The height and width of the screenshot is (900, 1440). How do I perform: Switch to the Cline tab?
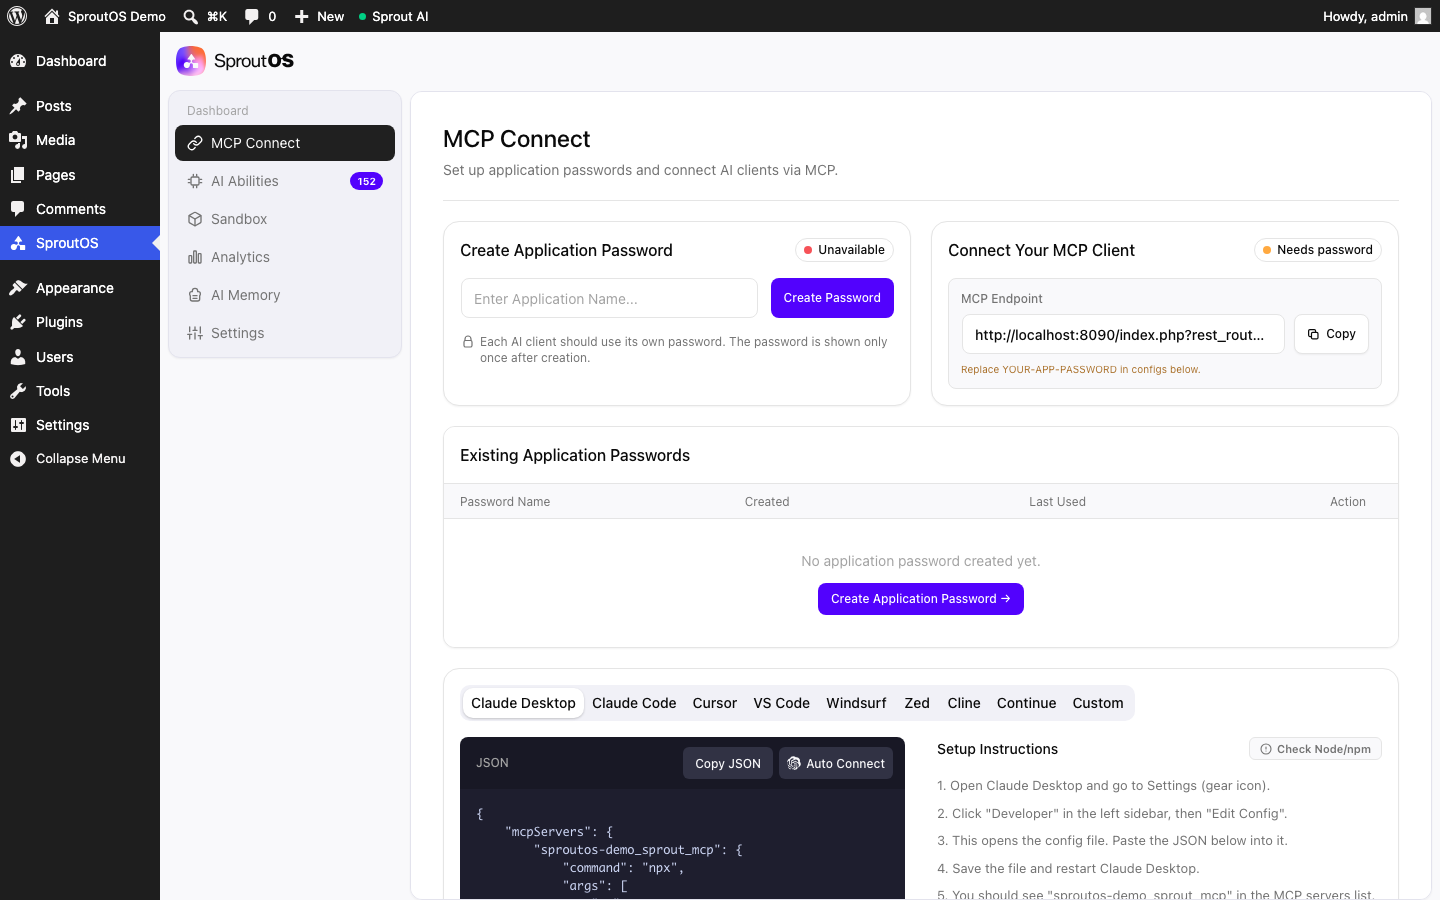(964, 703)
